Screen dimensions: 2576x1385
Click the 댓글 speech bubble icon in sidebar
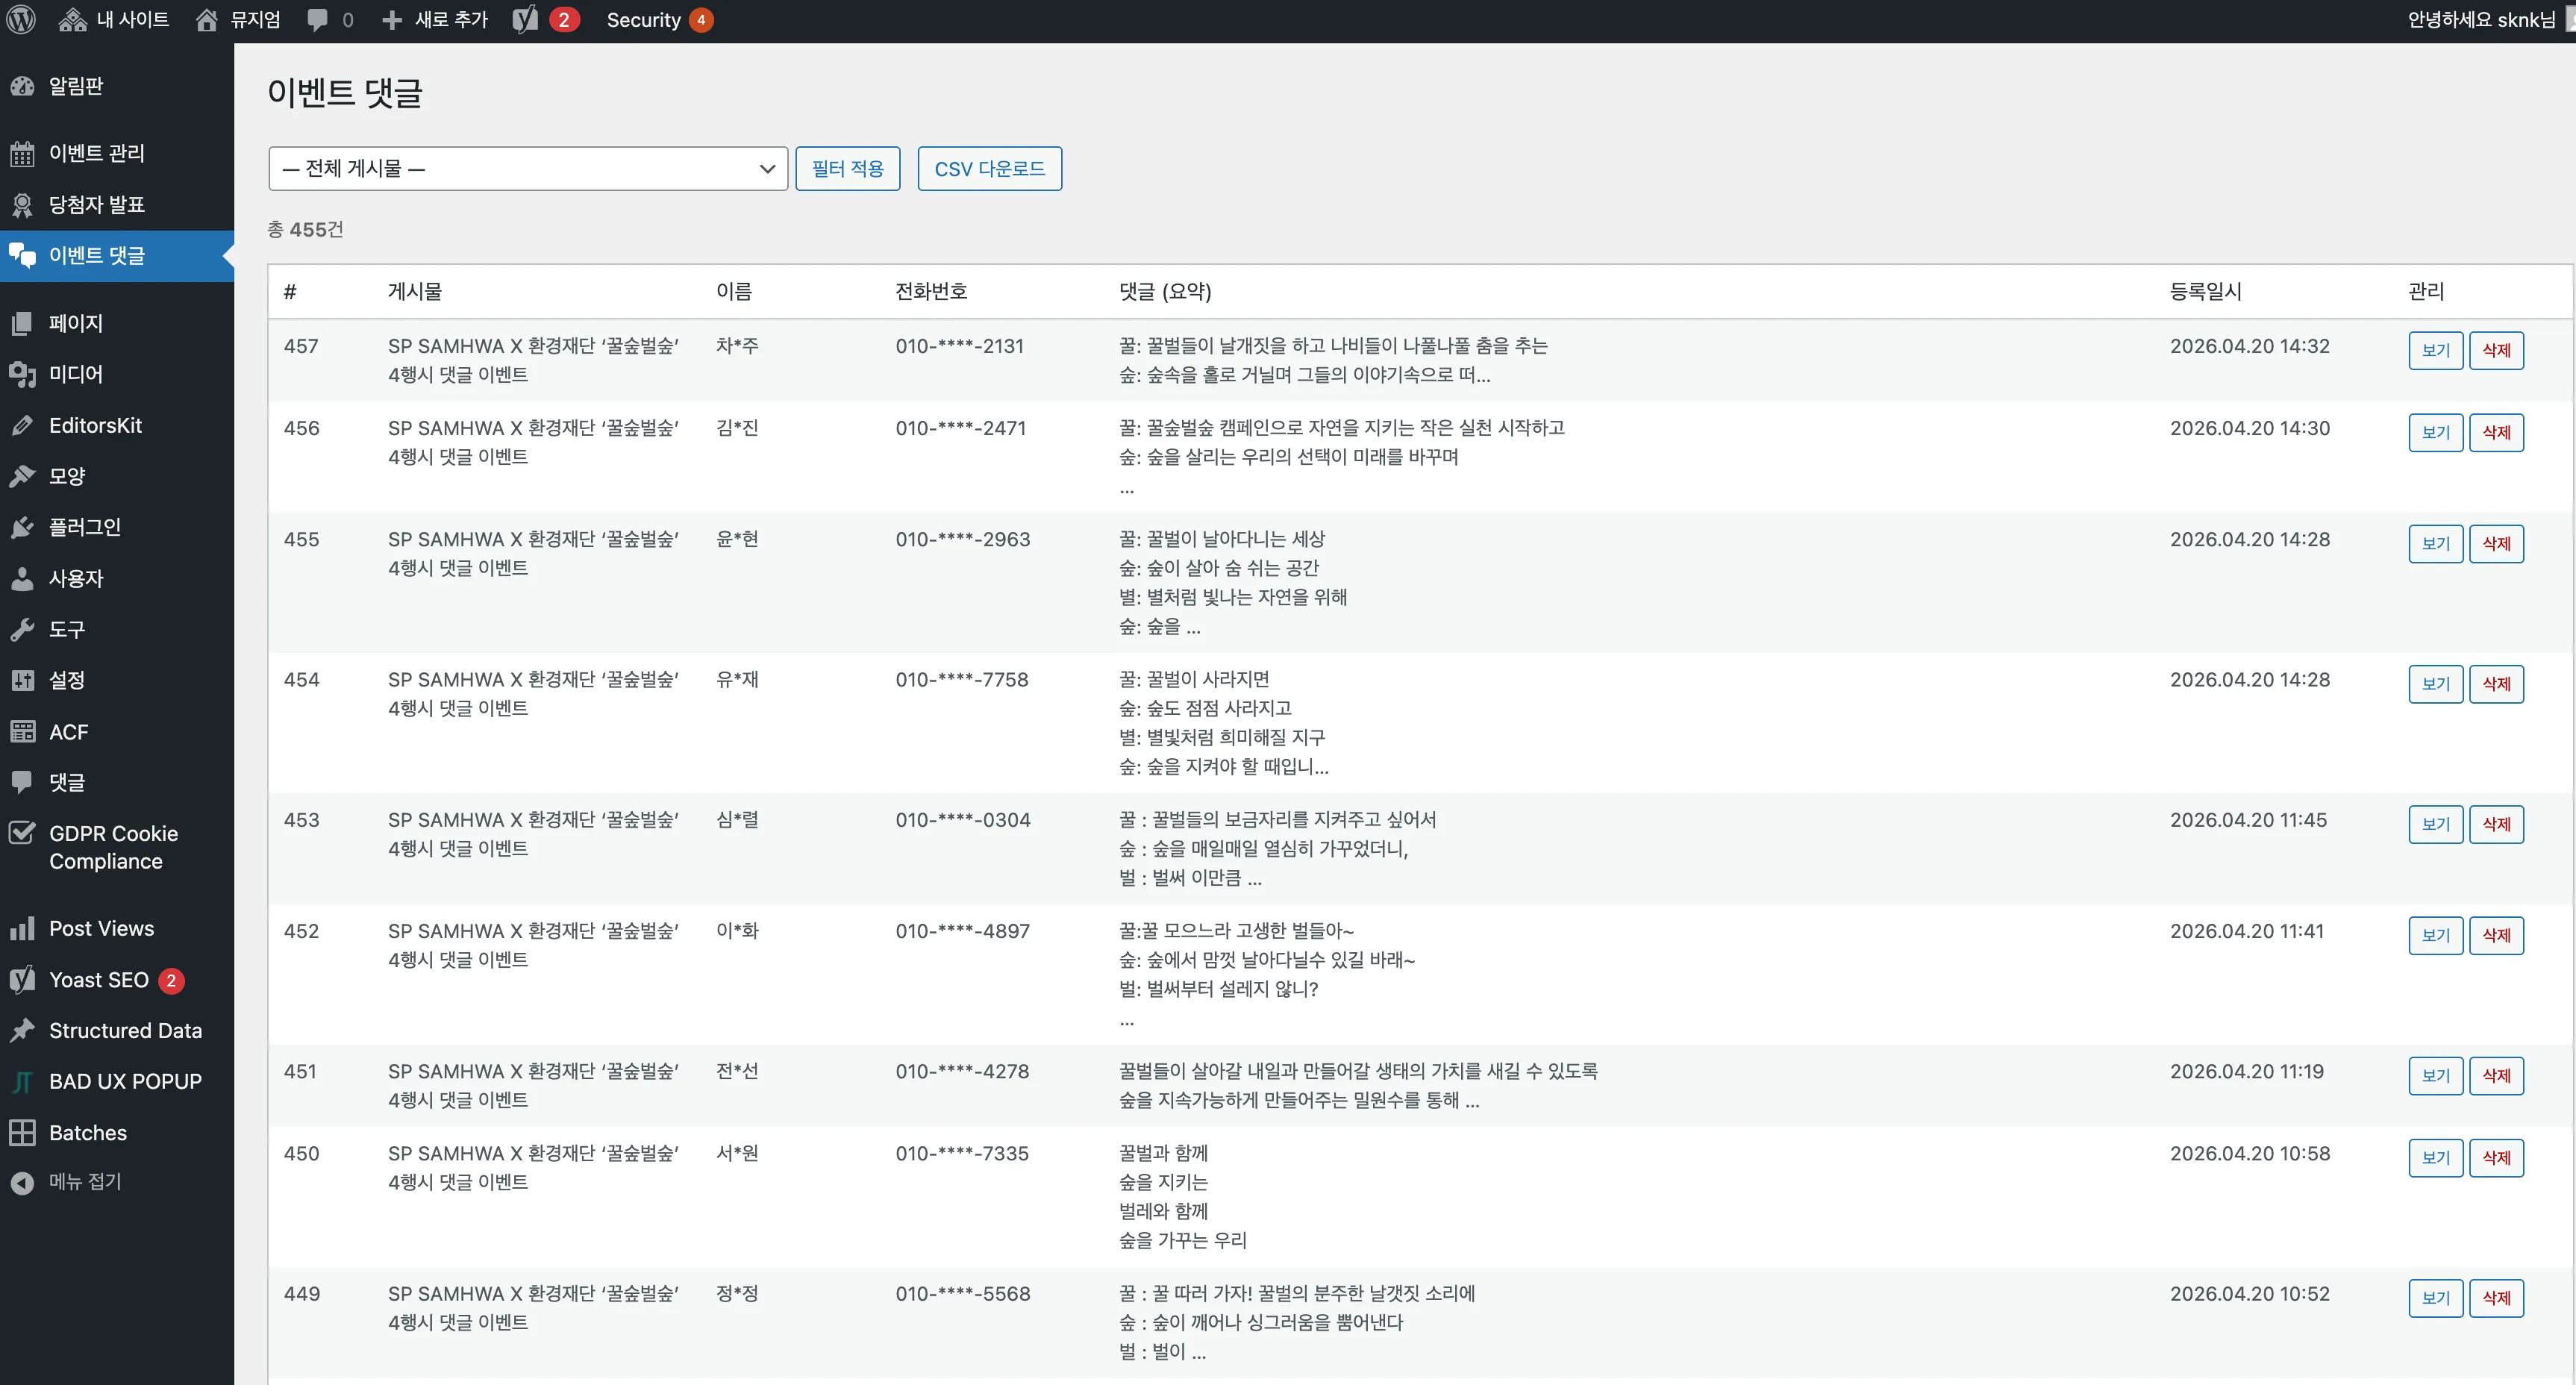pyautogui.click(x=22, y=782)
